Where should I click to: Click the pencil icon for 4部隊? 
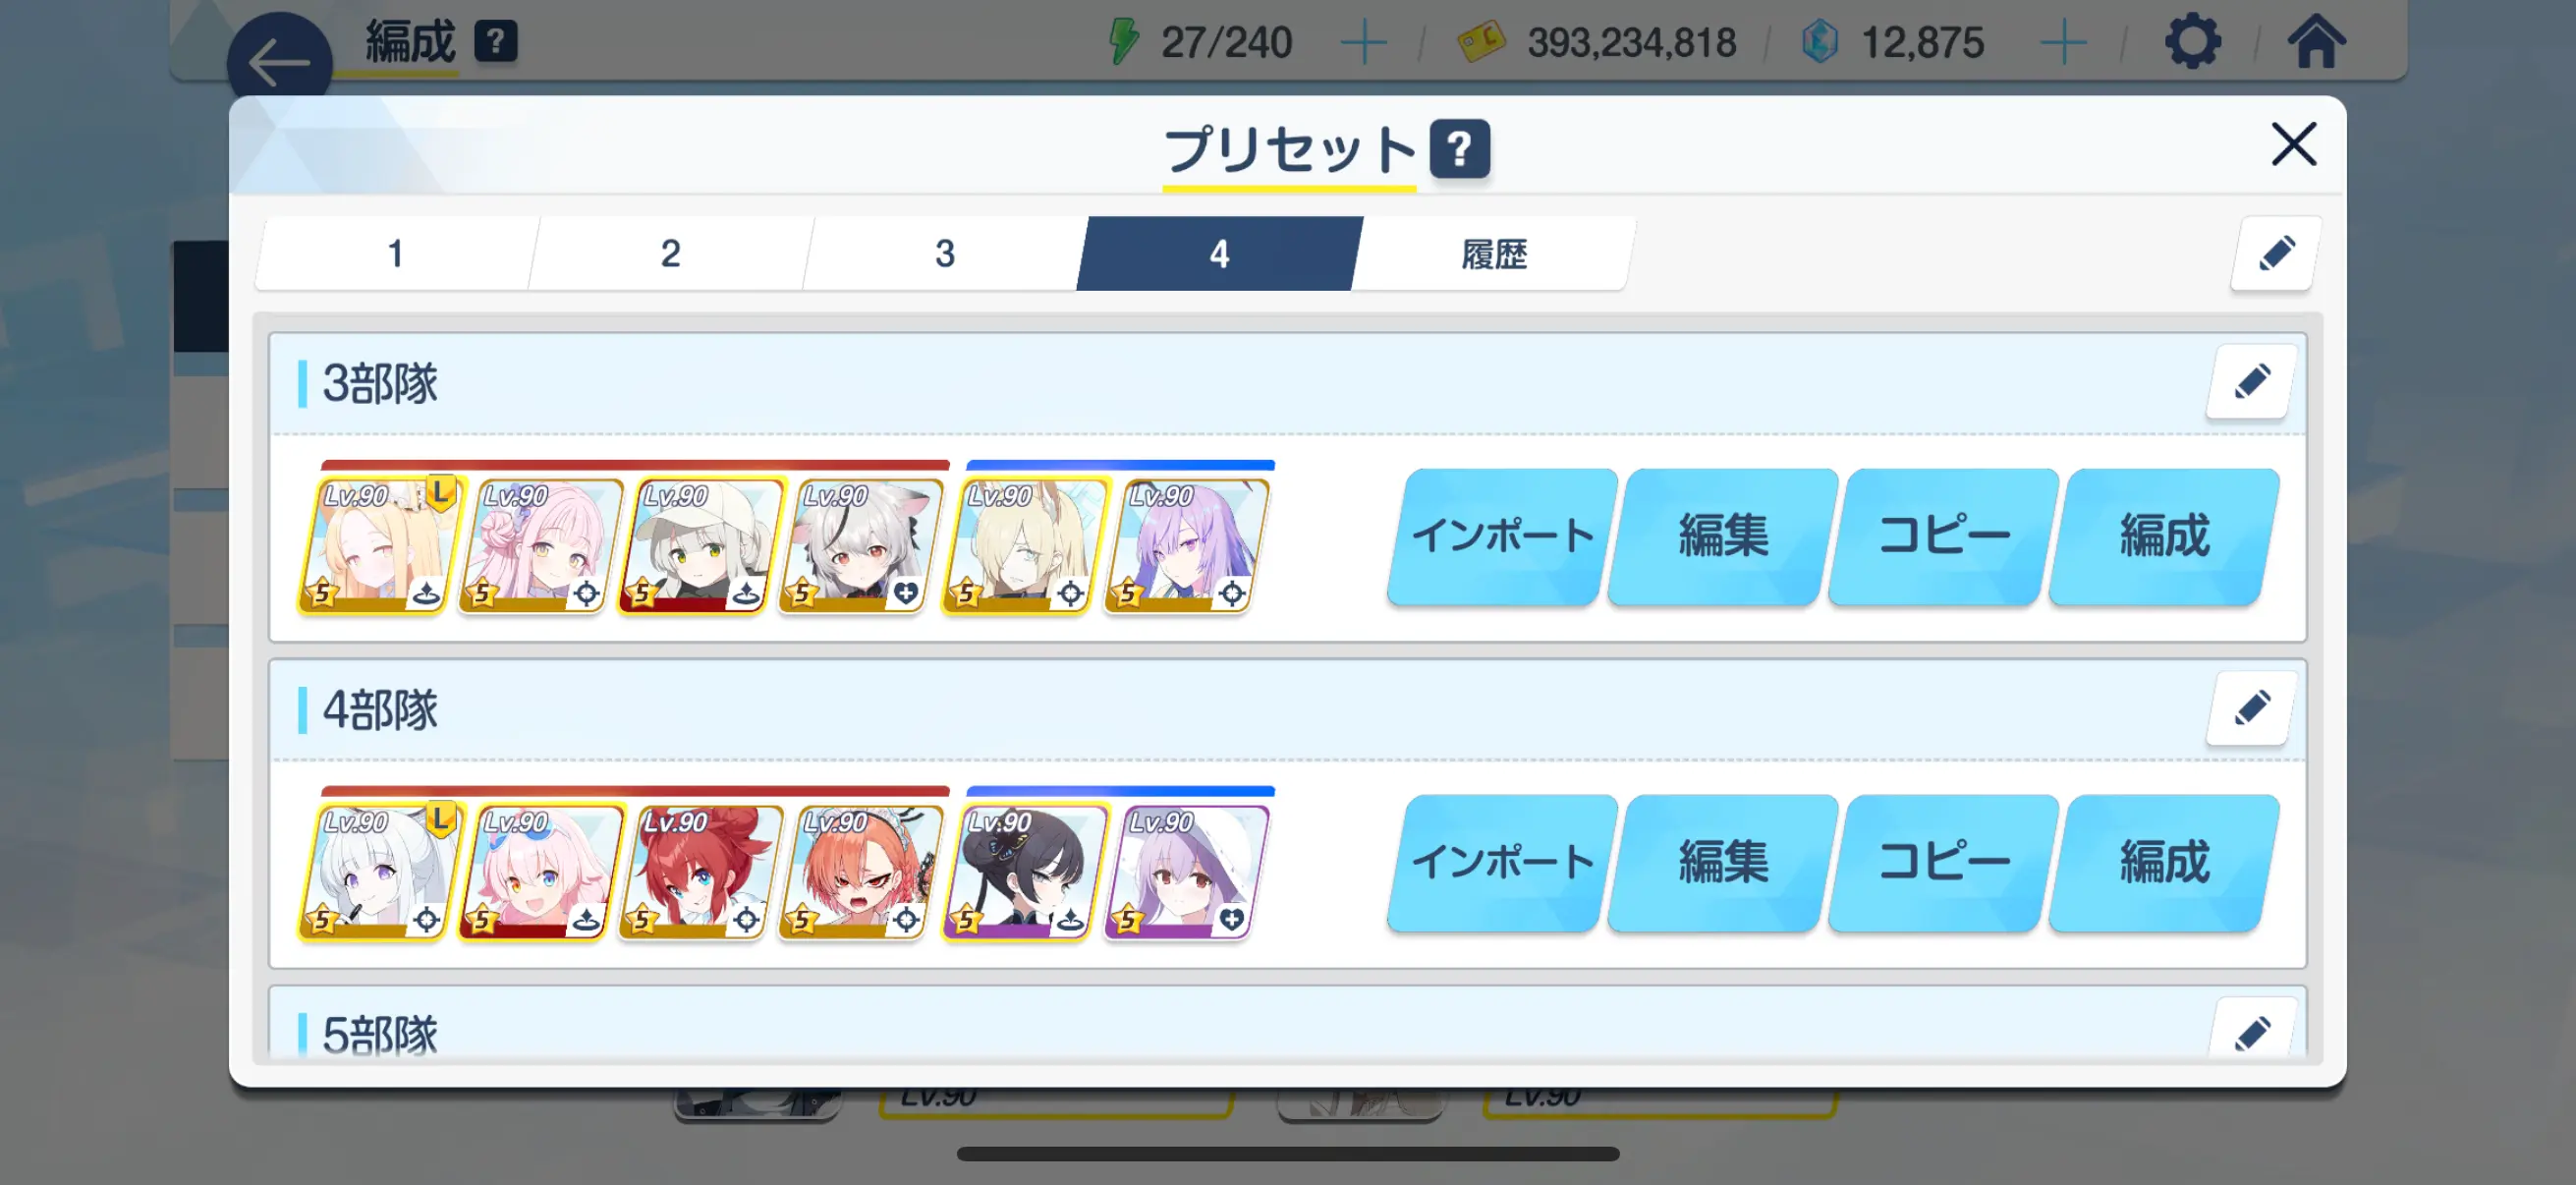[2250, 709]
